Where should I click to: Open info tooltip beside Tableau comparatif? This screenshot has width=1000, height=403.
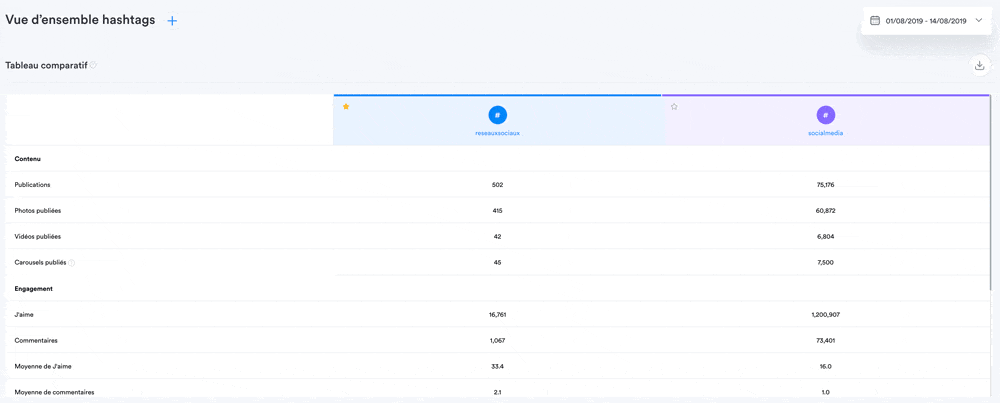point(94,66)
